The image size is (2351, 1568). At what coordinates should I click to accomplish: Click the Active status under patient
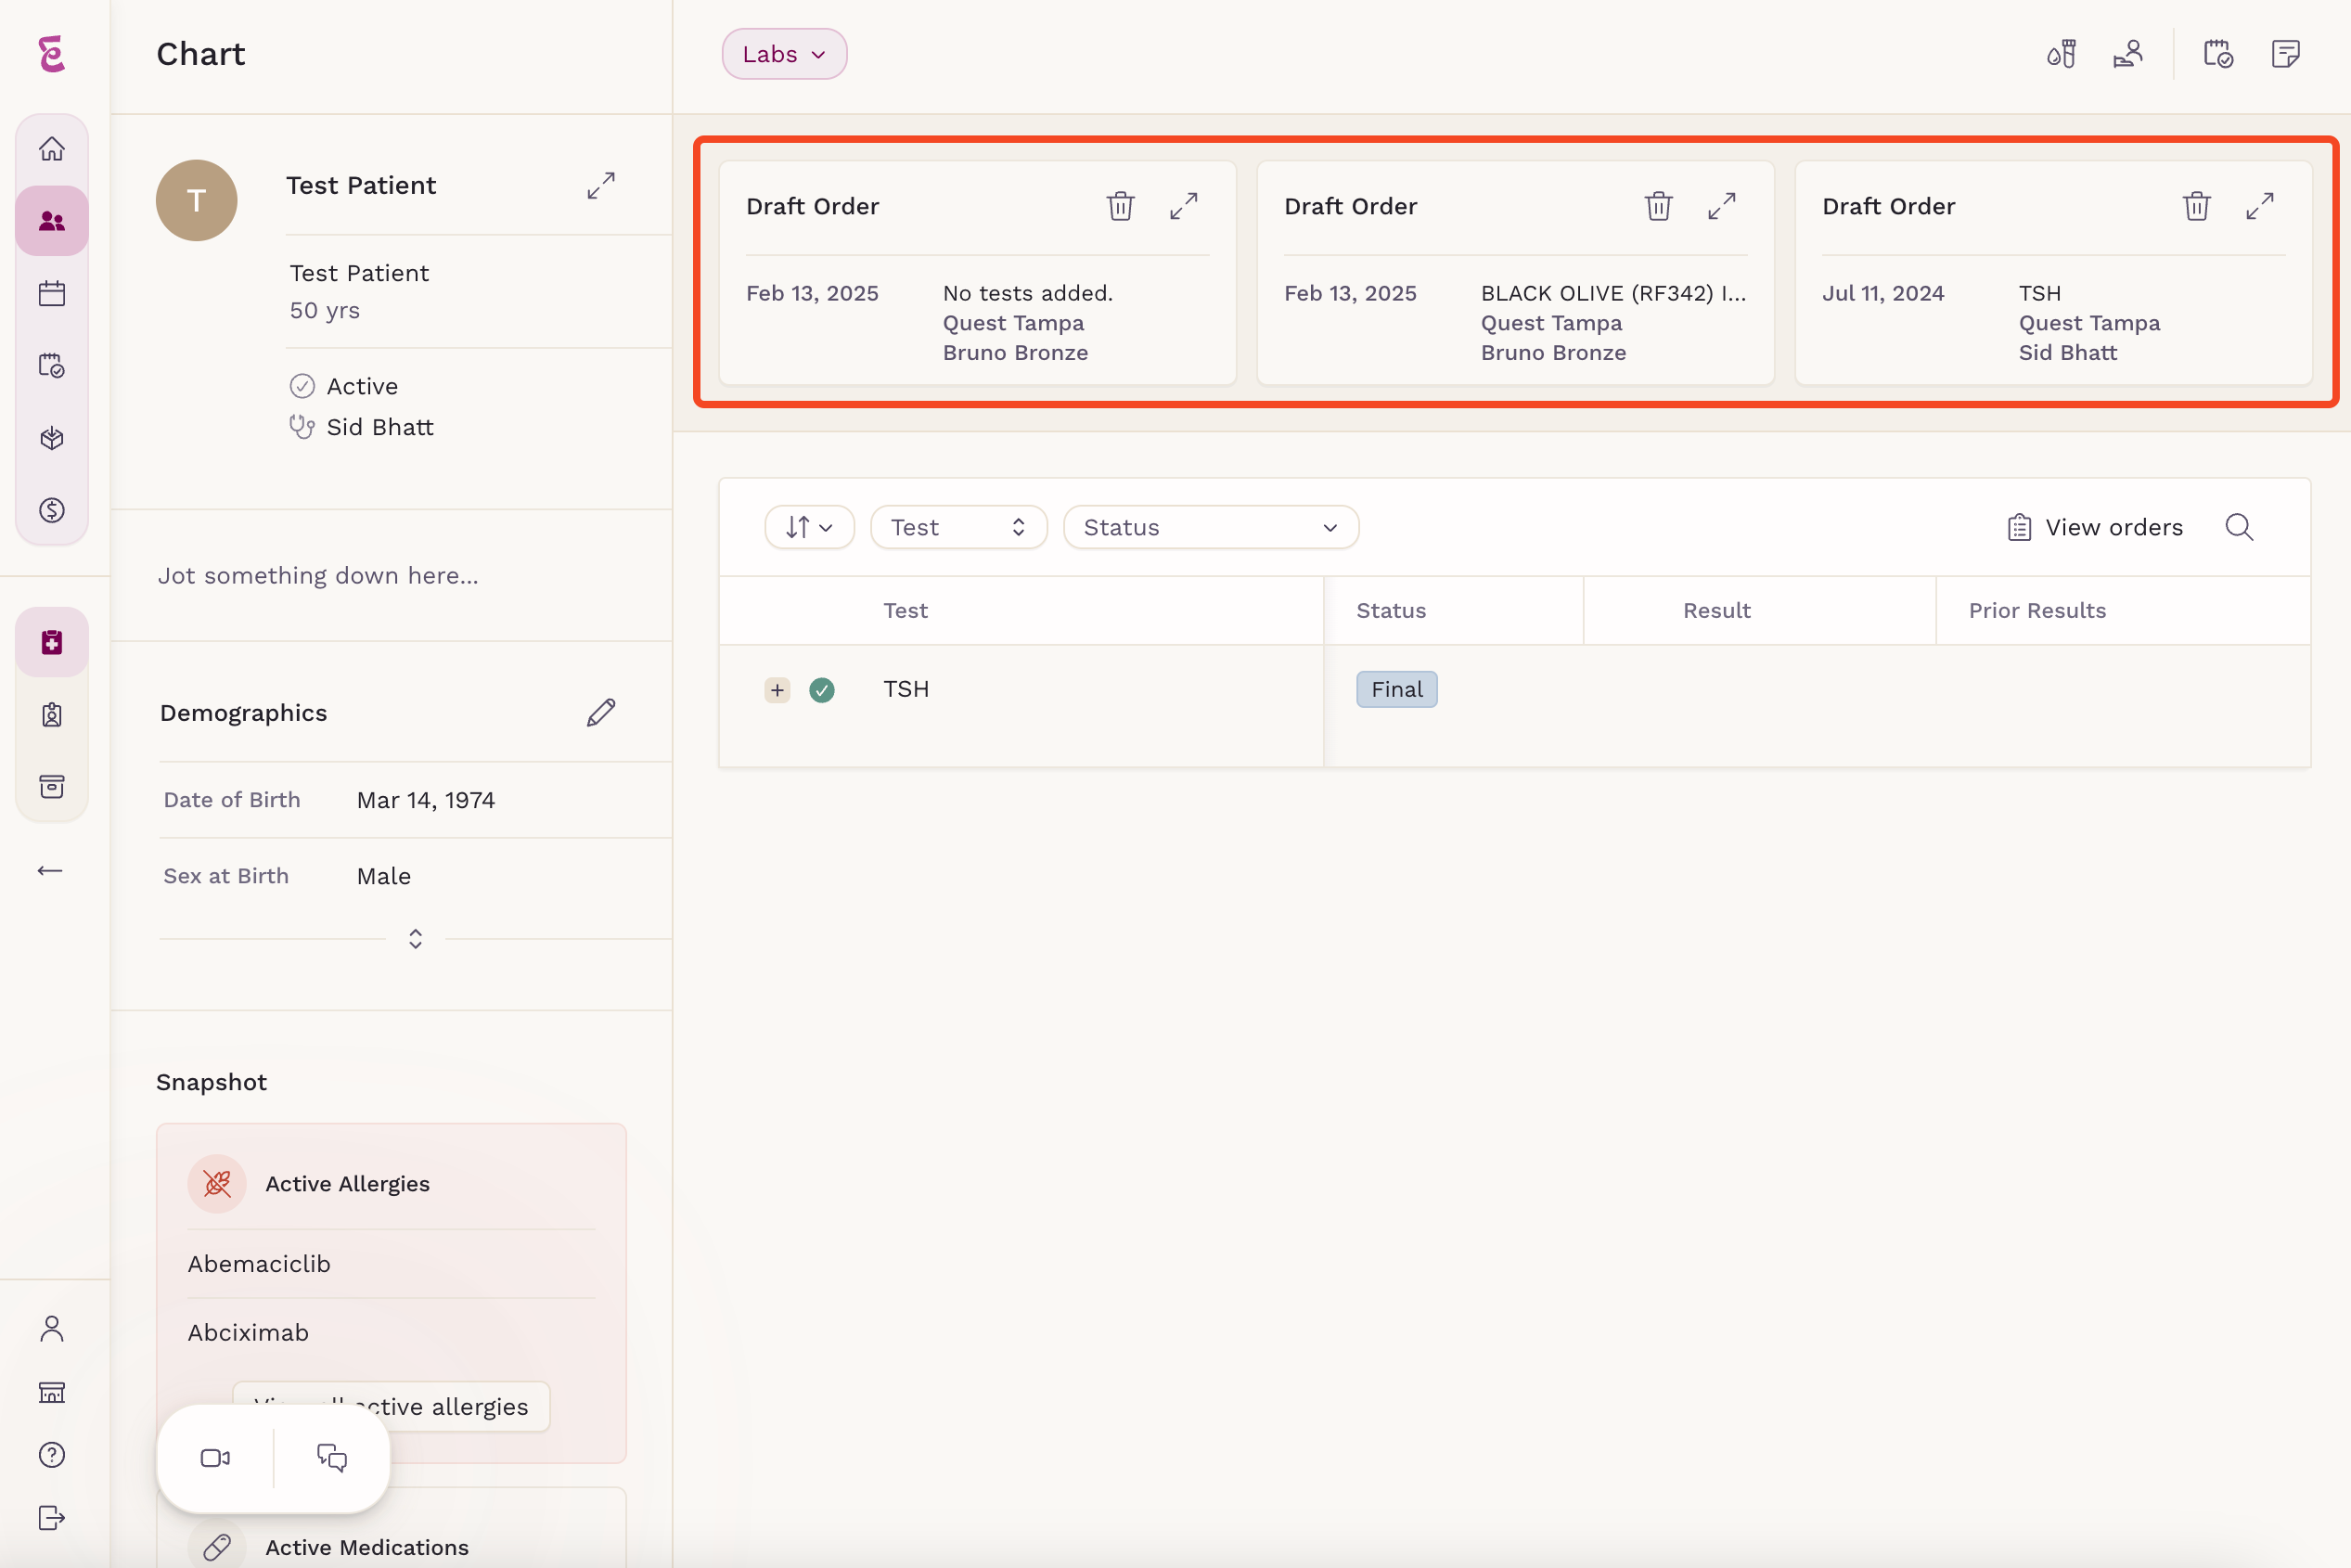(362, 386)
